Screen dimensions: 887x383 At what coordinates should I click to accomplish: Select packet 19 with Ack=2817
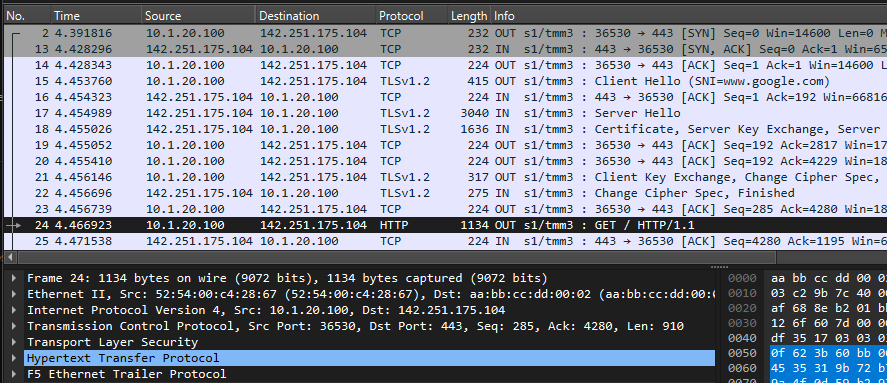pos(446,145)
